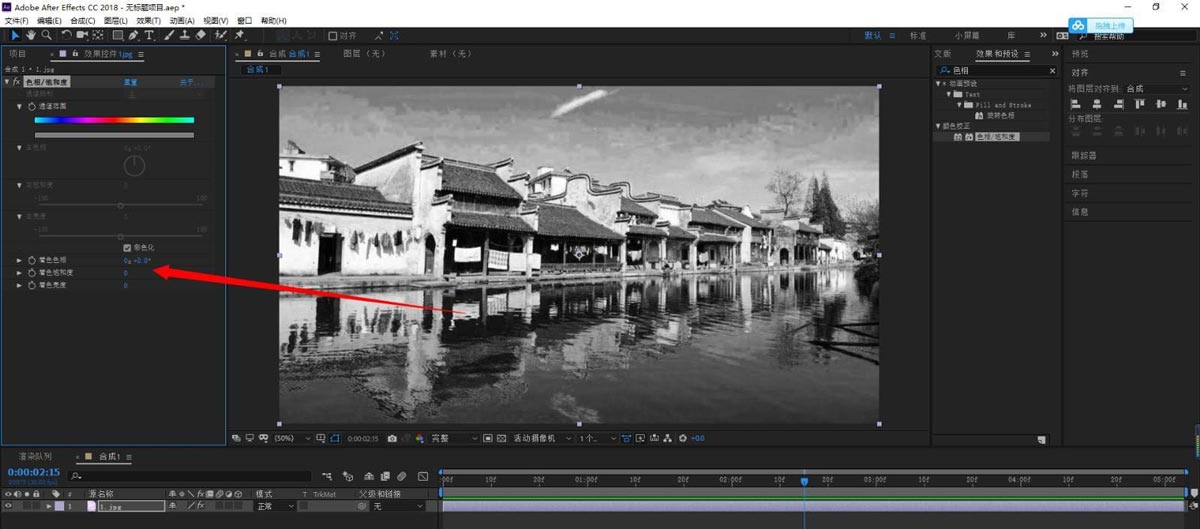Switch to the 渲染队列 tab
Screen dimensions: 1200x529
coord(34,457)
